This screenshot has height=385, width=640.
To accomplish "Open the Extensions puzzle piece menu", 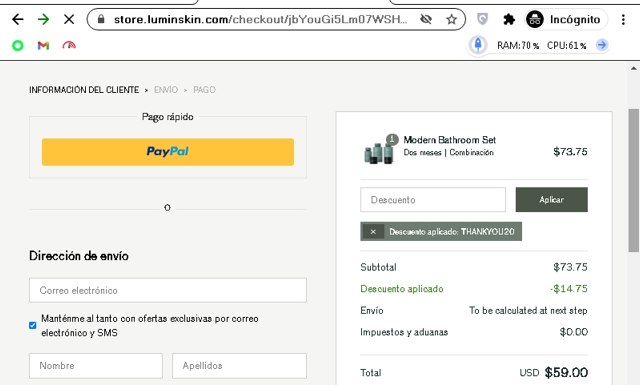I will tap(509, 19).
